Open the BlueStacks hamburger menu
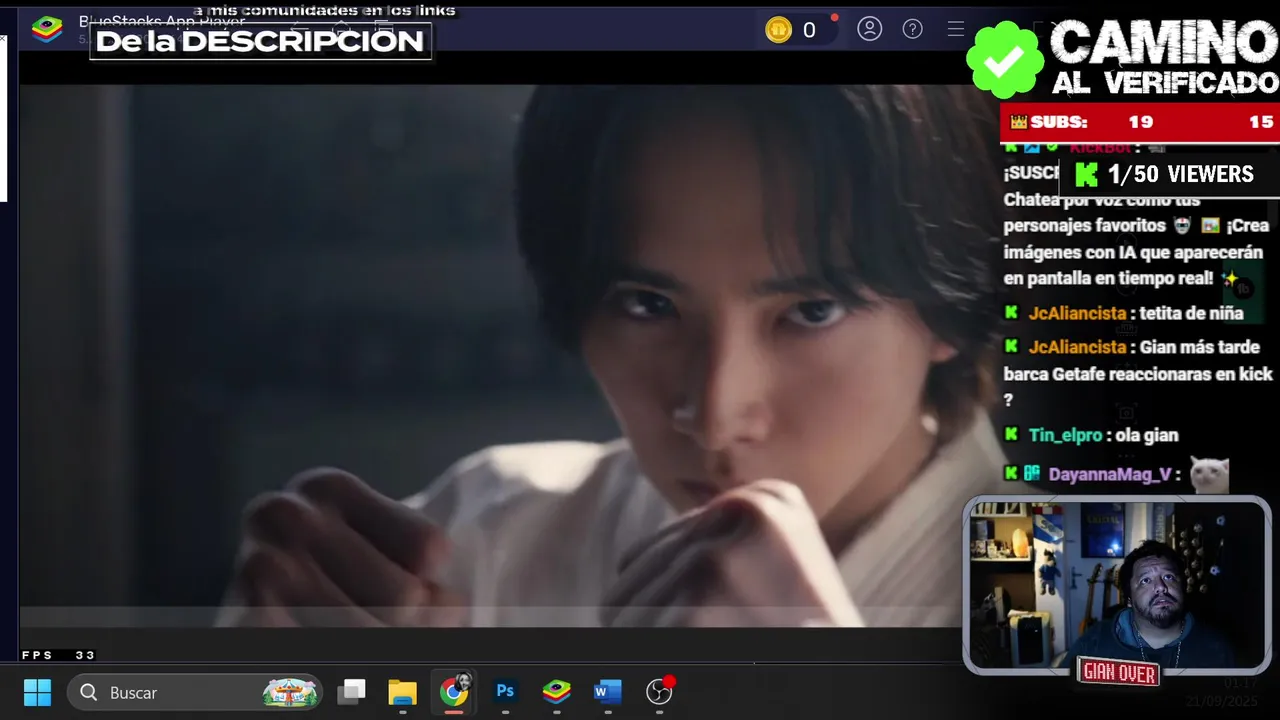 (x=956, y=29)
